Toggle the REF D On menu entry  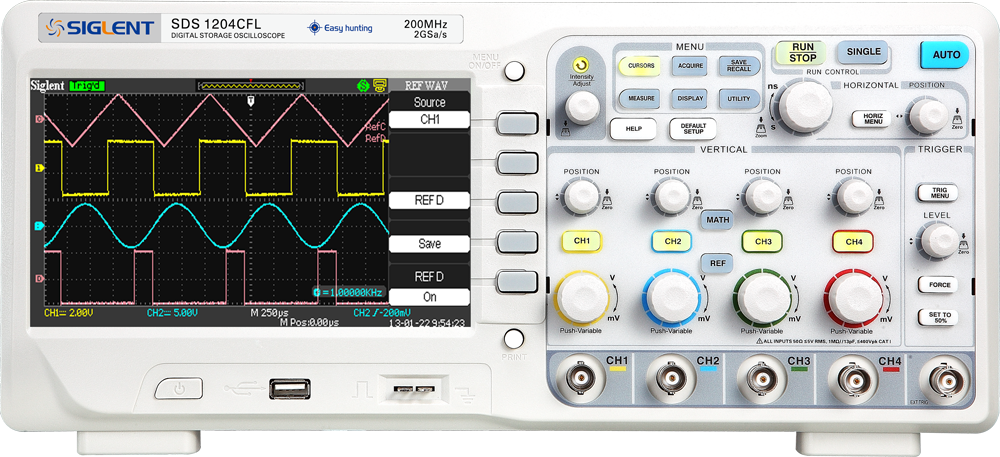tap(429, 287)
